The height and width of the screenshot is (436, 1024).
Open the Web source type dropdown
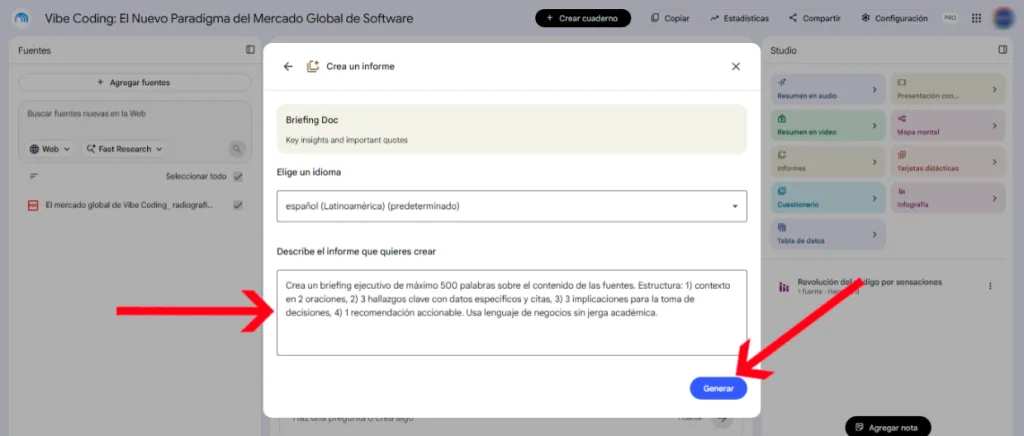click(x=50, y=149)
